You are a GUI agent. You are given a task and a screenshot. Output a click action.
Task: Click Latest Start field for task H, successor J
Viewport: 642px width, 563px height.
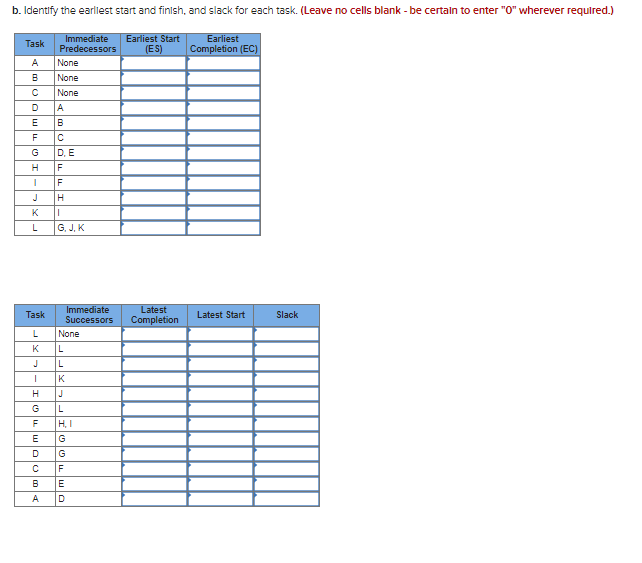tap(221, 394)
